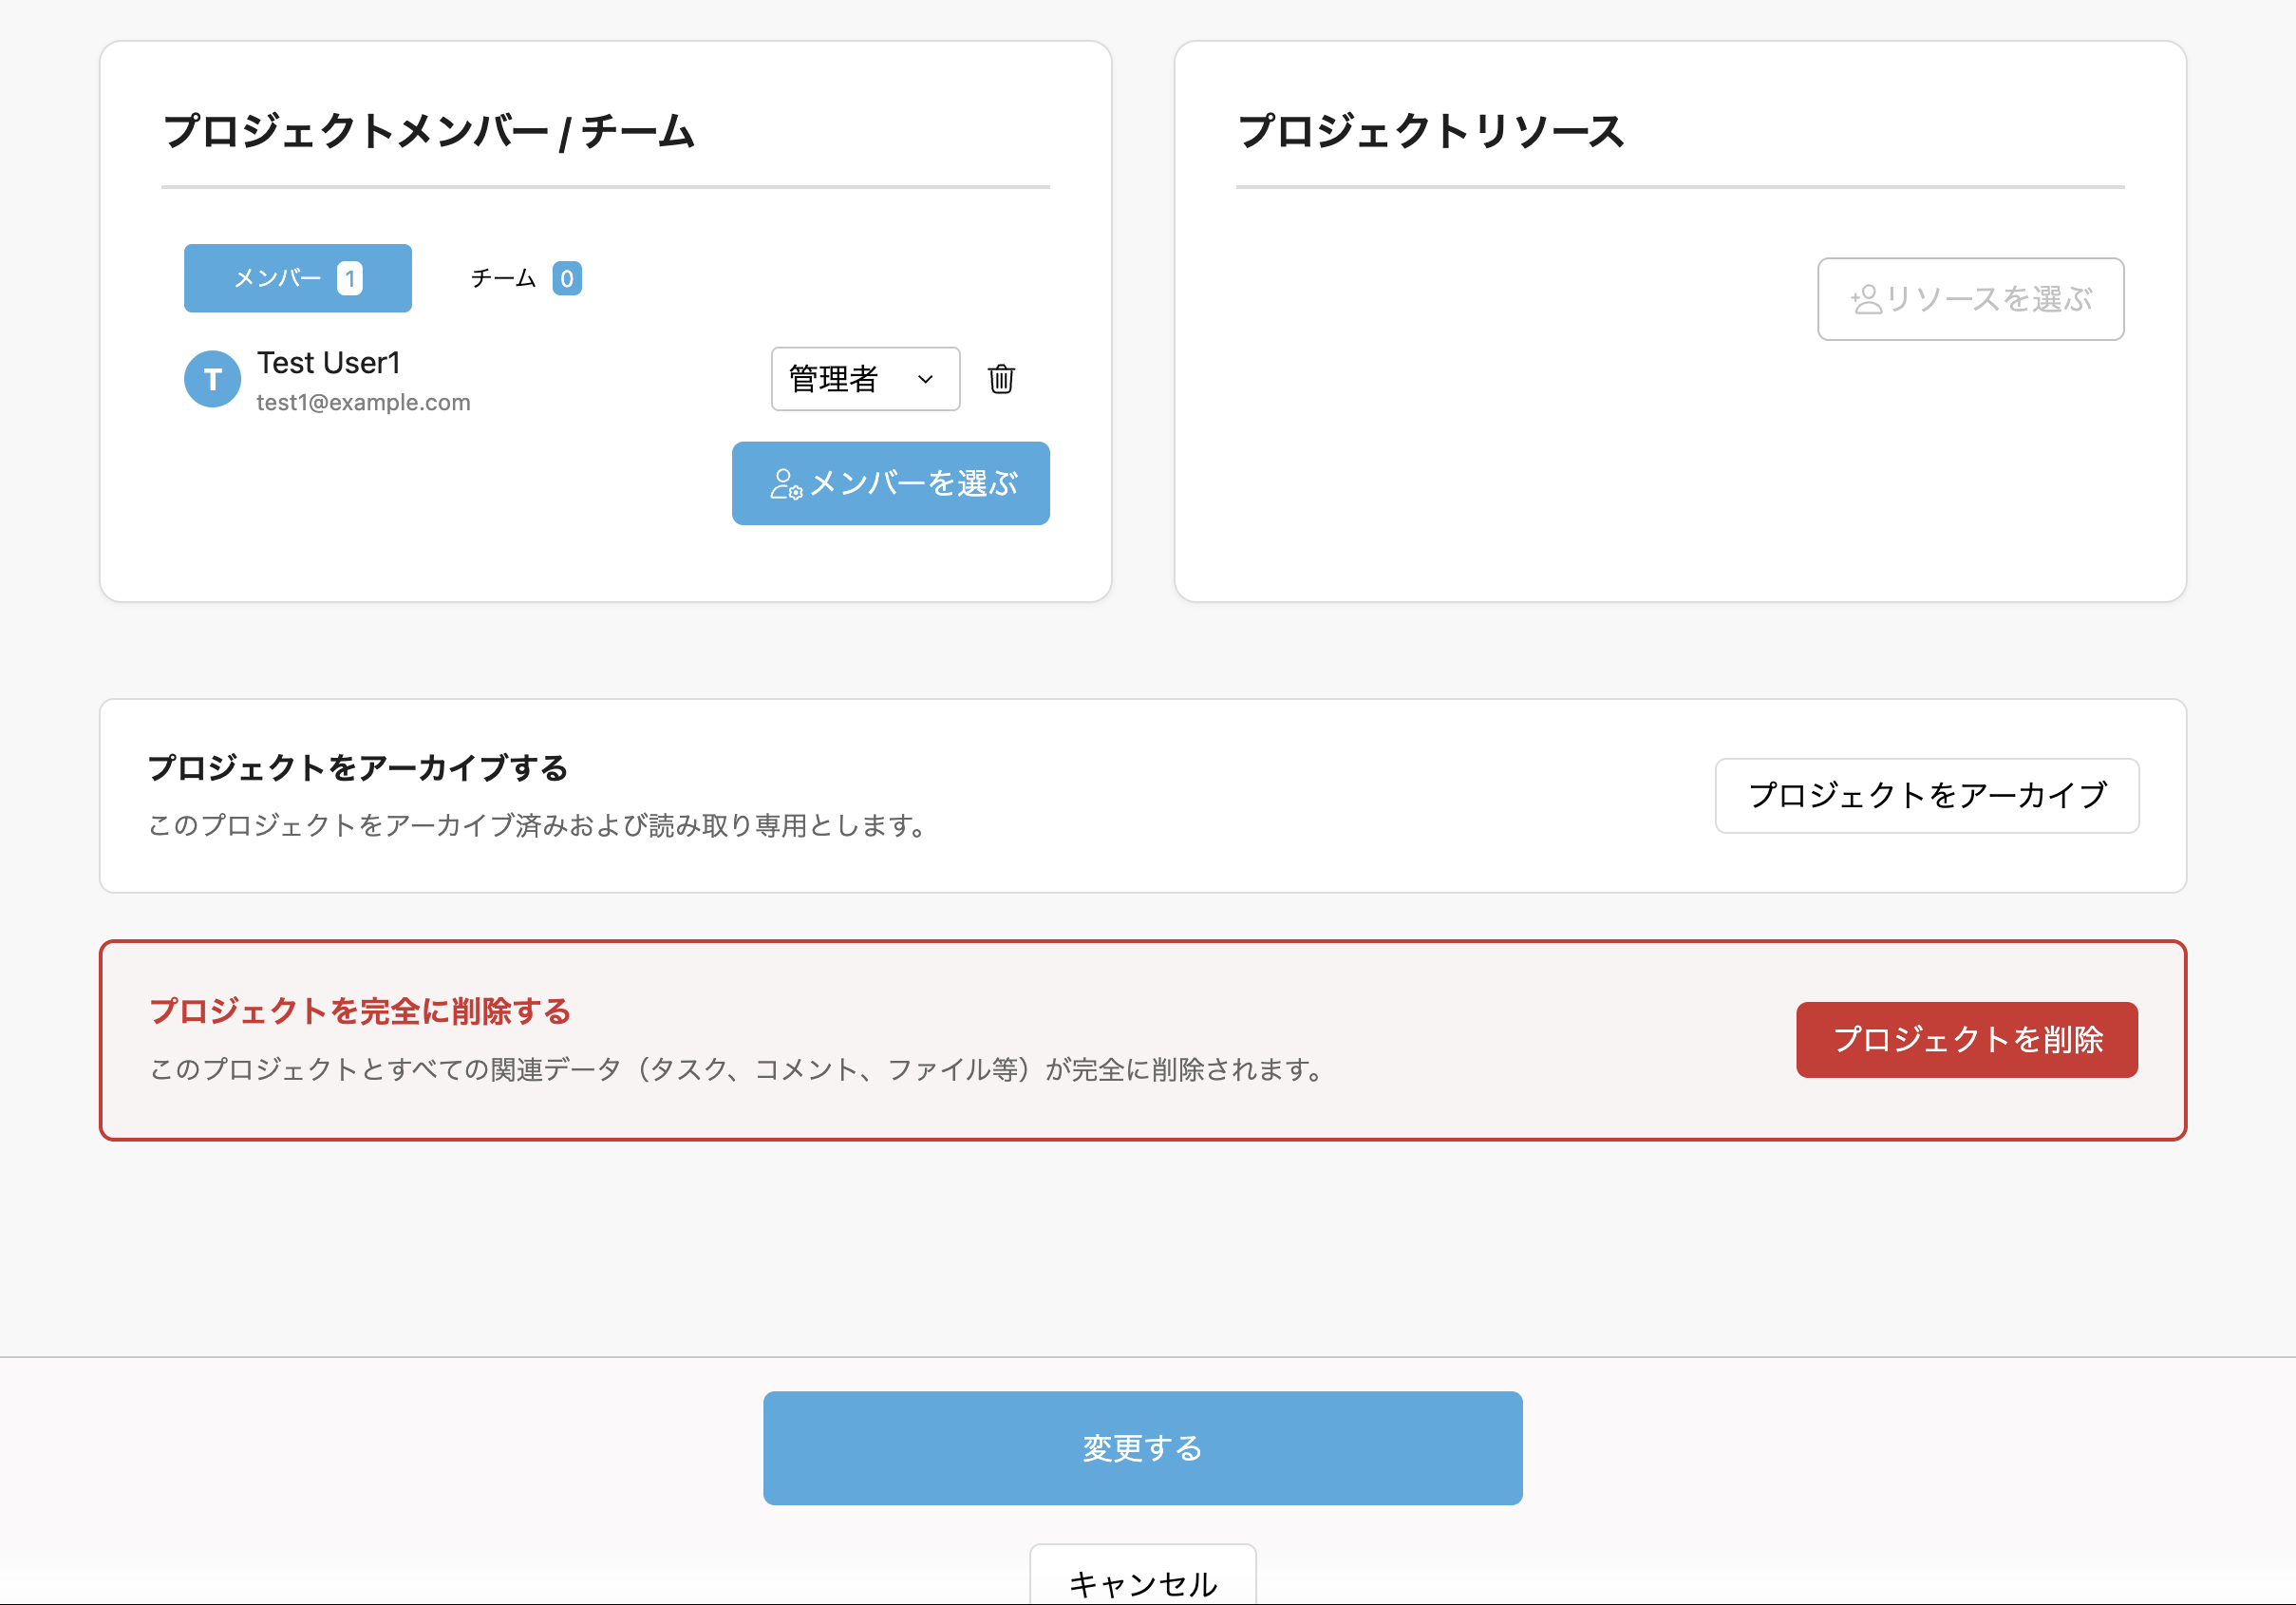Delete Test User1 with trash icon

[1001, 379]
